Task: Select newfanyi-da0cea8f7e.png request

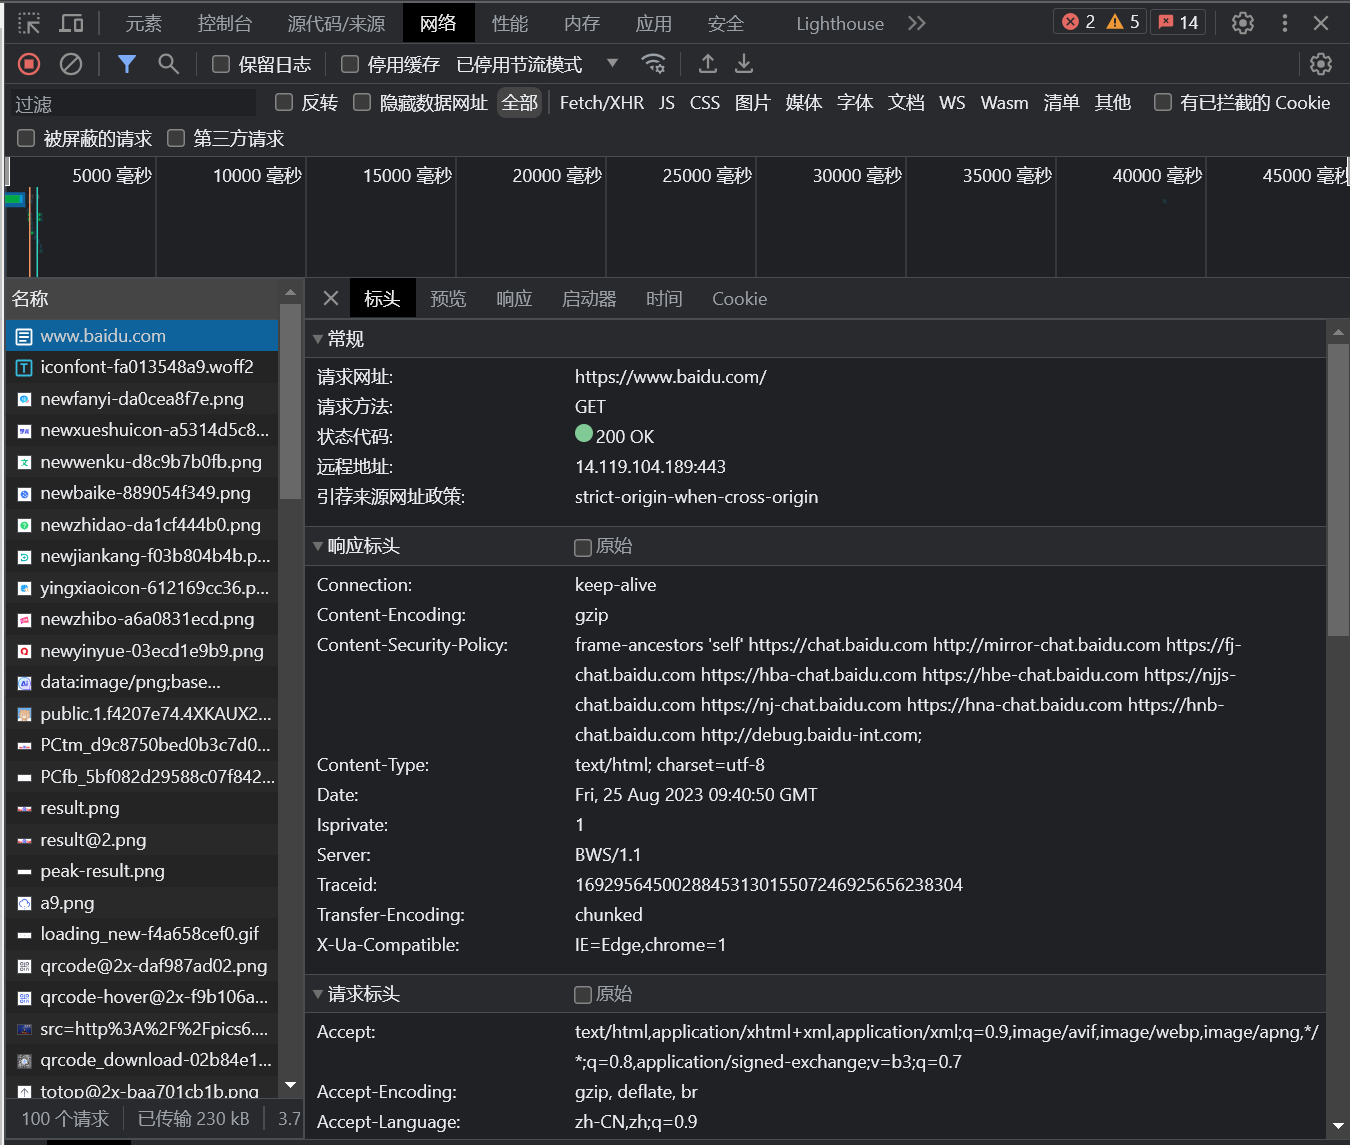Action: coord(142,399)
